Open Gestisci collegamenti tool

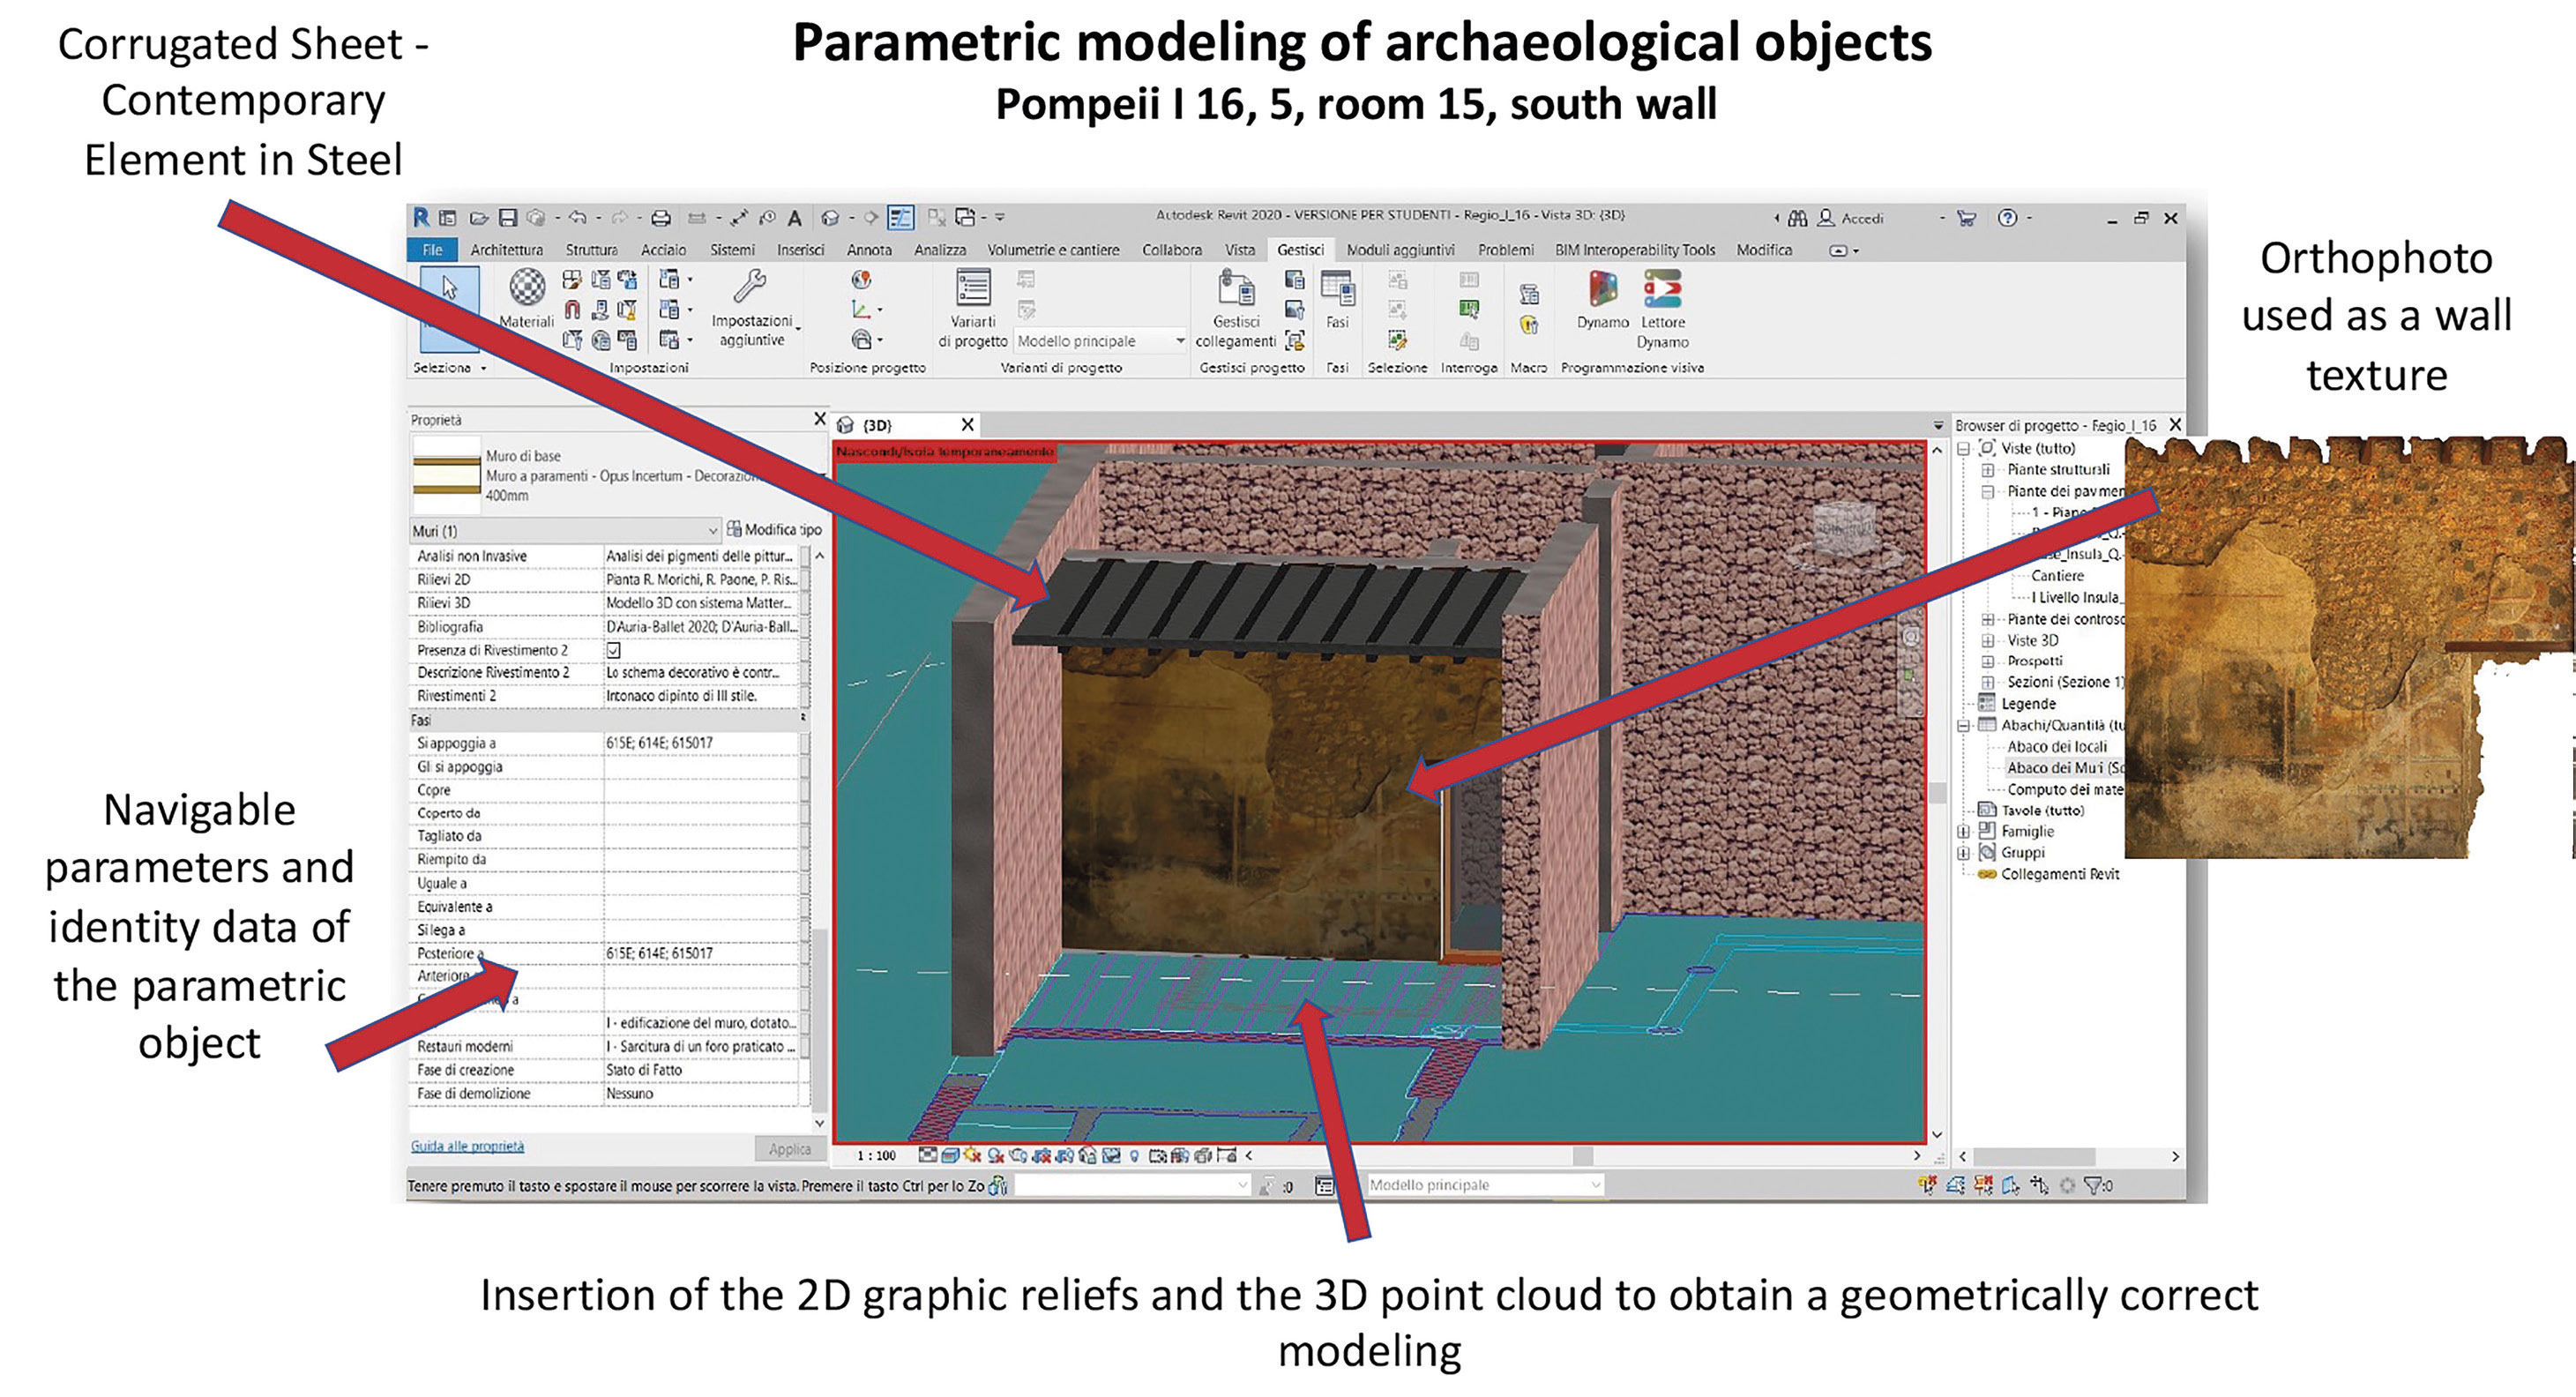(x=1236, y=308)
